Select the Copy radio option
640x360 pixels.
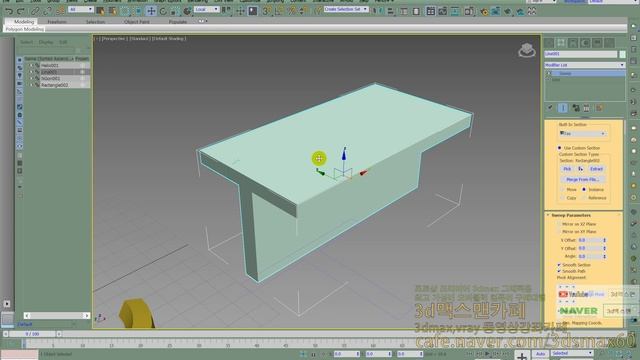tap(562, 198)
